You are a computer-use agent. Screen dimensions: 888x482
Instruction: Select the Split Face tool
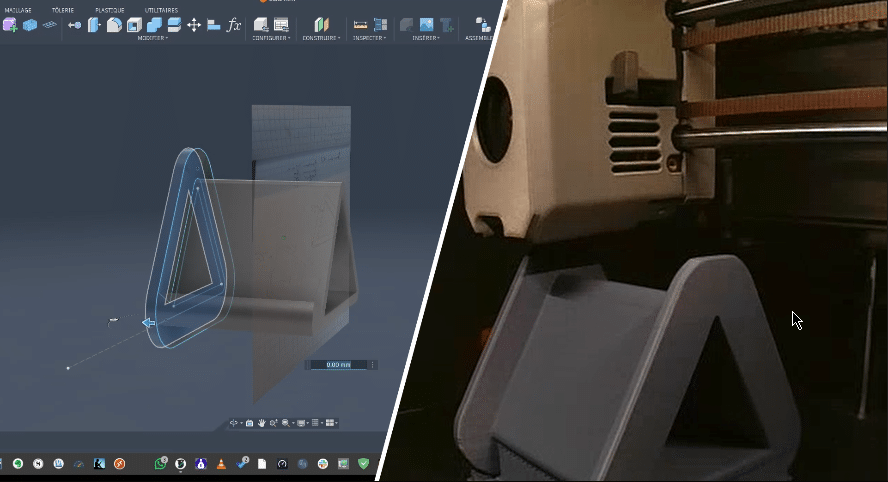pos(174,25)
